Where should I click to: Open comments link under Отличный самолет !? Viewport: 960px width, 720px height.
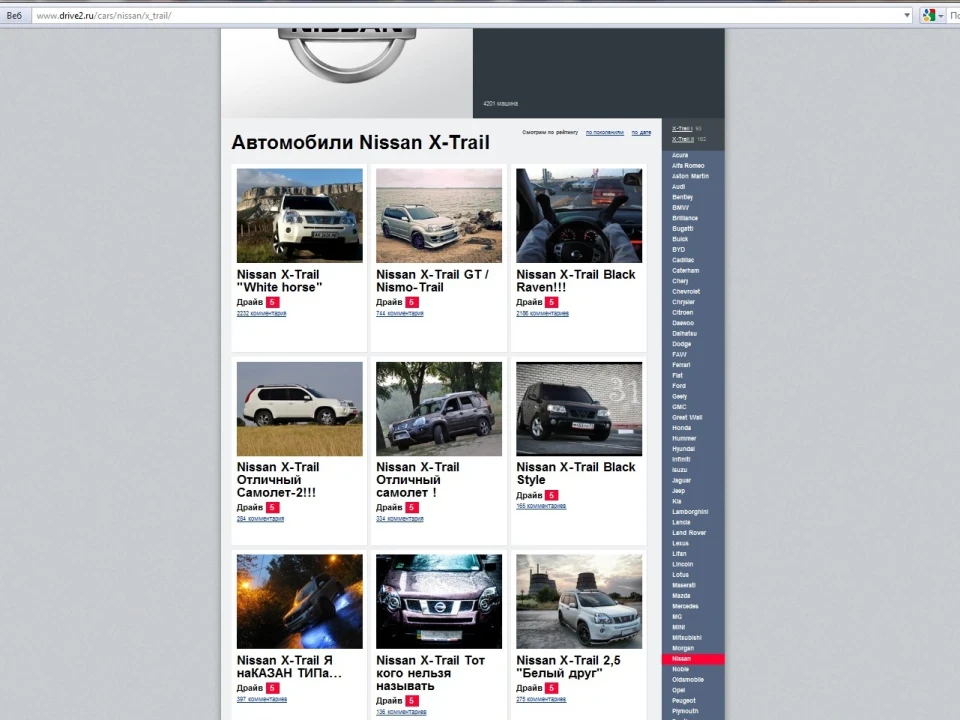pos(400,519)
